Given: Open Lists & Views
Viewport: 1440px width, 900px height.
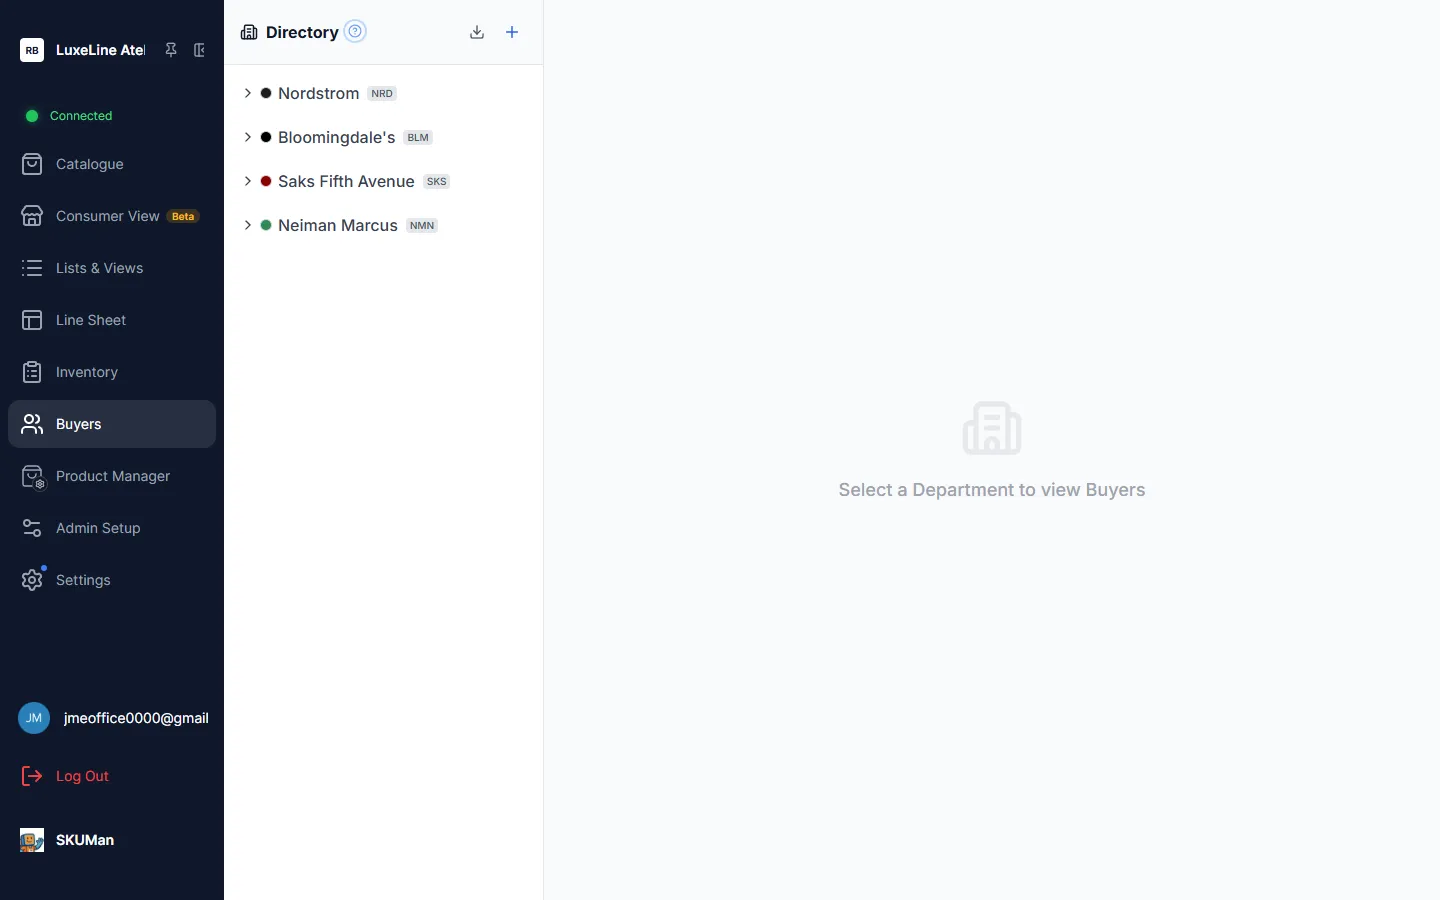Looking at the screenshot, I should click(112, 268).
